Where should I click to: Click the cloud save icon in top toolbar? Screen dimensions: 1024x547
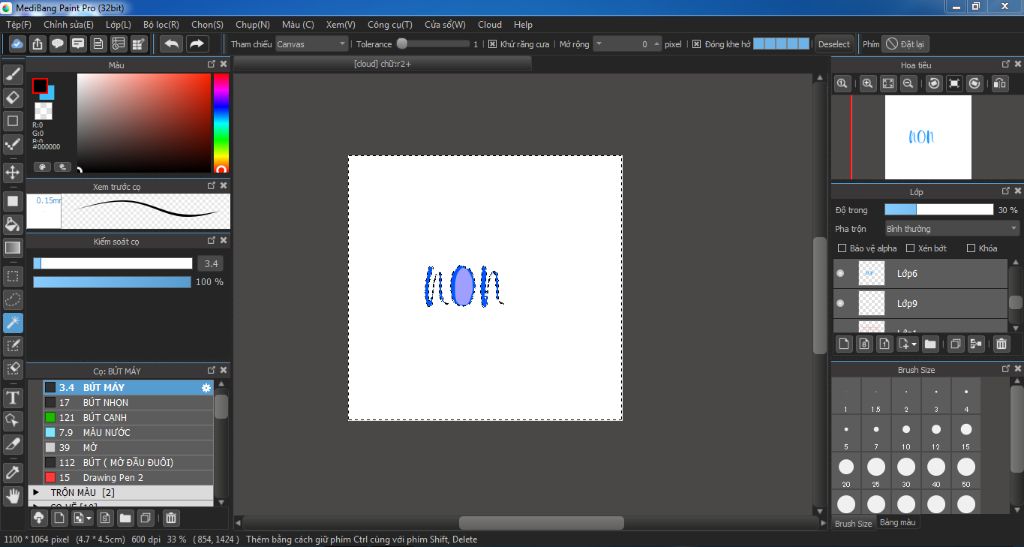tap(17, 44)
